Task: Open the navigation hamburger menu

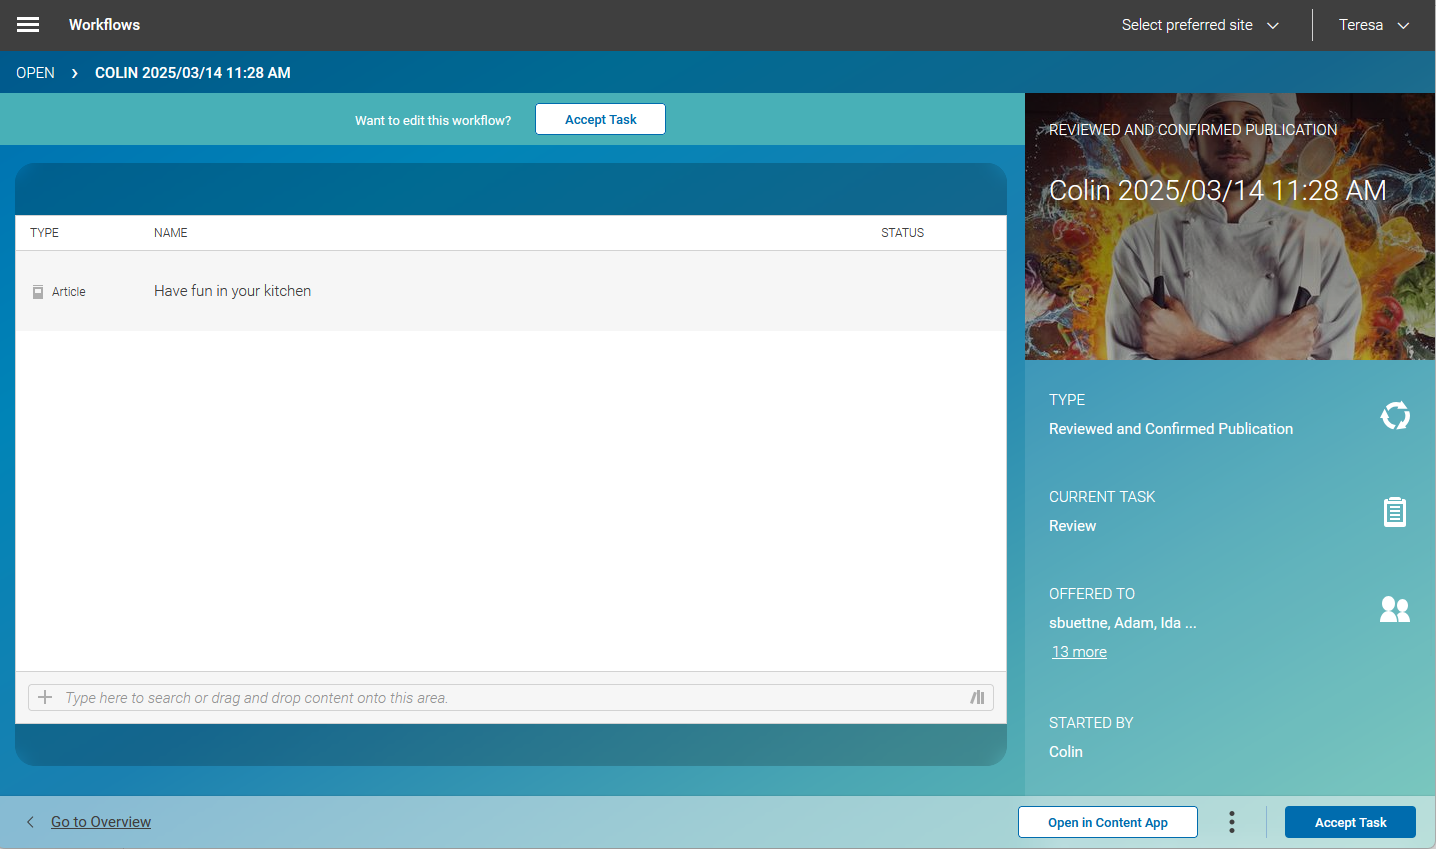Action: (27, 24)
